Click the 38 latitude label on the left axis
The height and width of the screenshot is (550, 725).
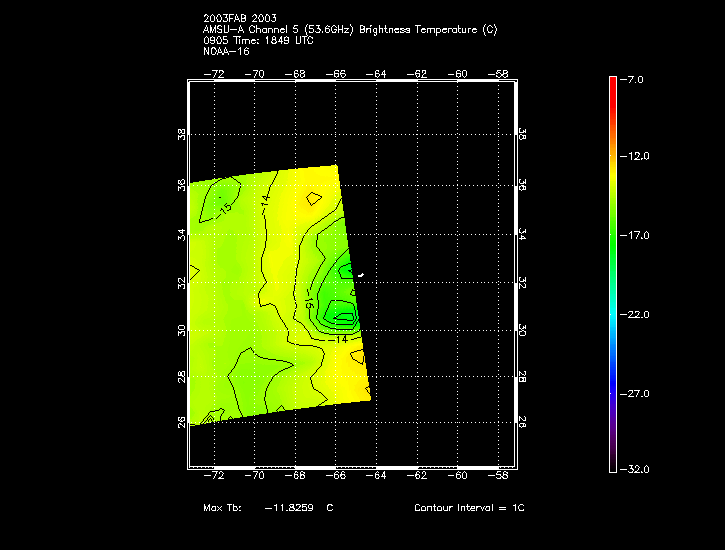click(182, 134)
